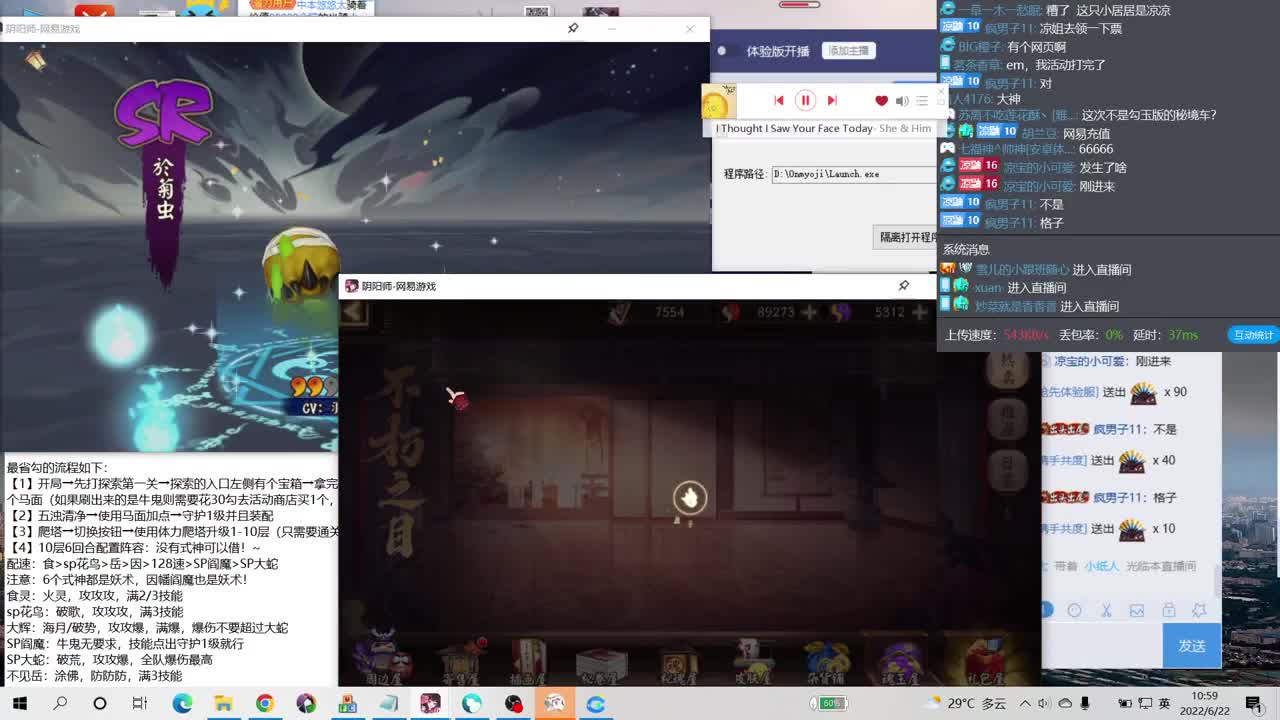Open Google Chrome from the taskbar
The width and height of the screenshot is (1280, 720).
[265, 704]
